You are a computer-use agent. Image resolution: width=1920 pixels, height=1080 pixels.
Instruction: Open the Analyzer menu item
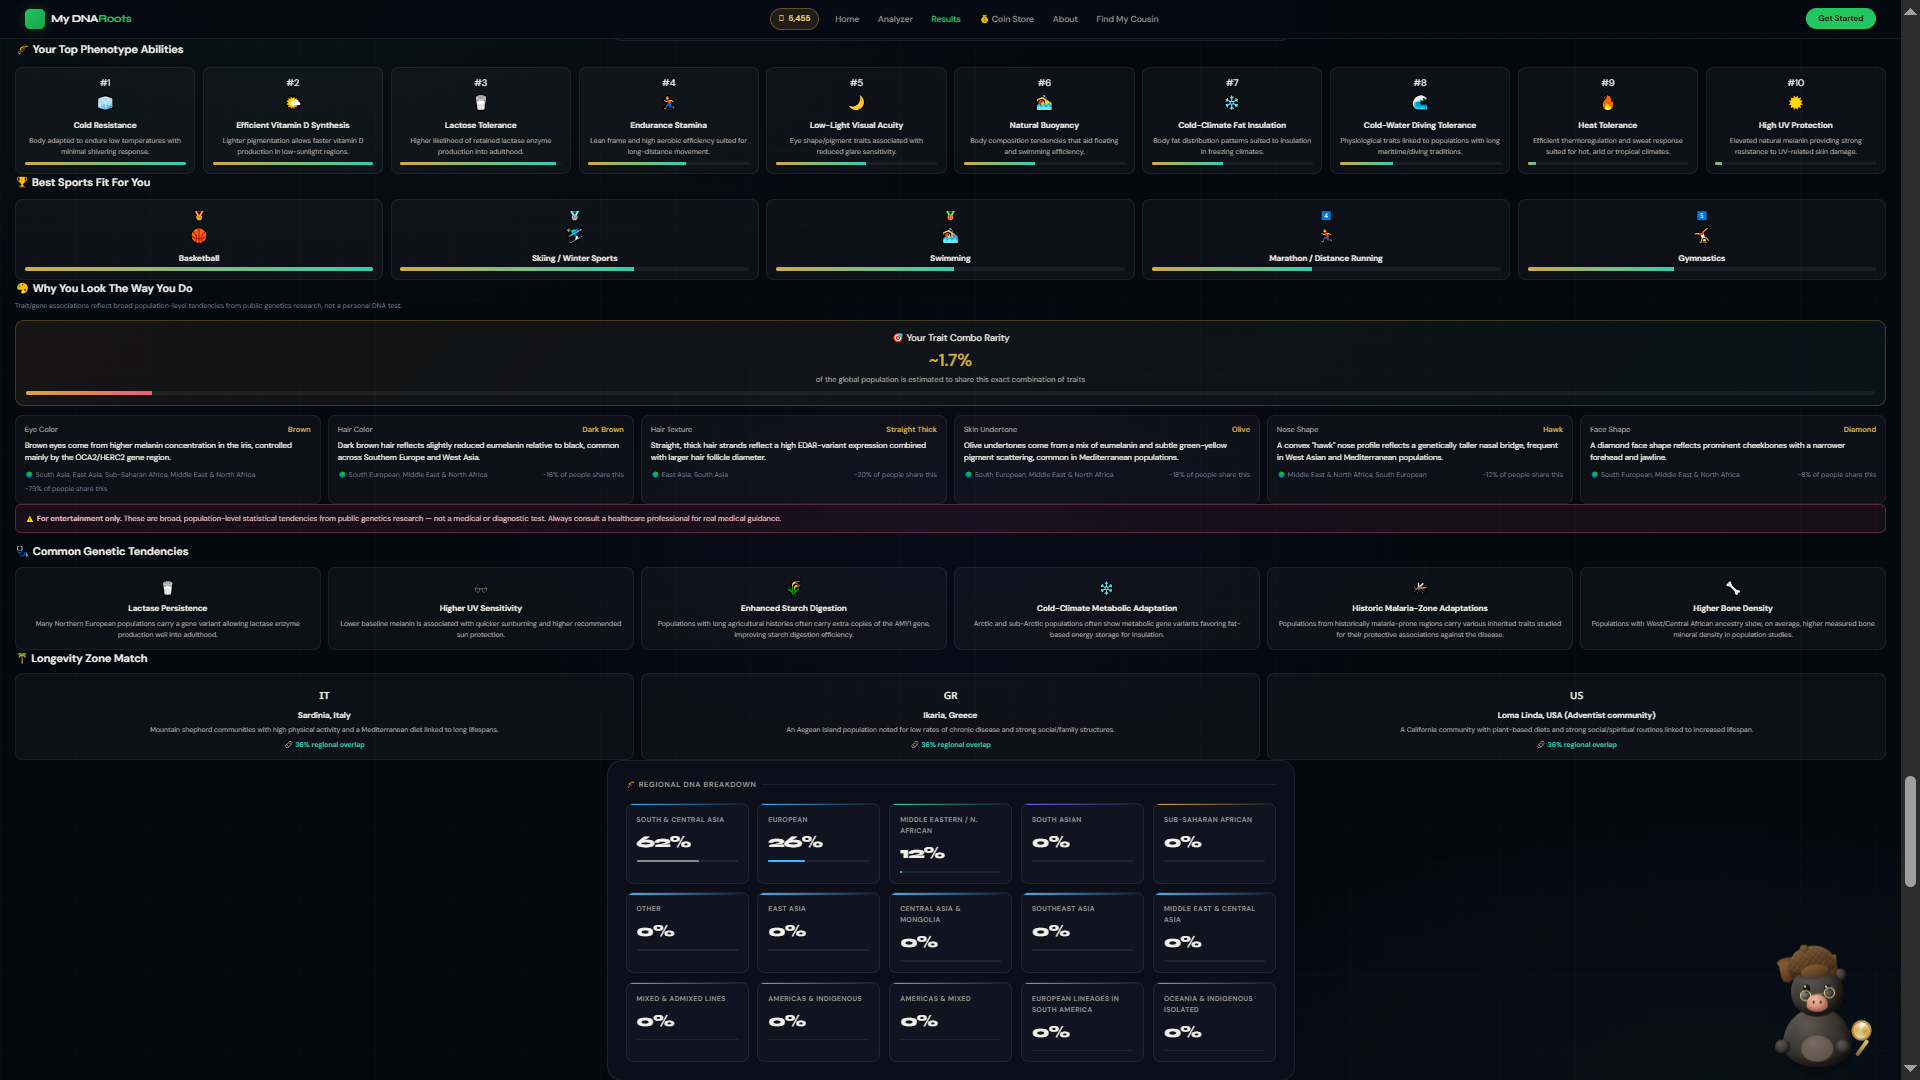coord(895,19)
